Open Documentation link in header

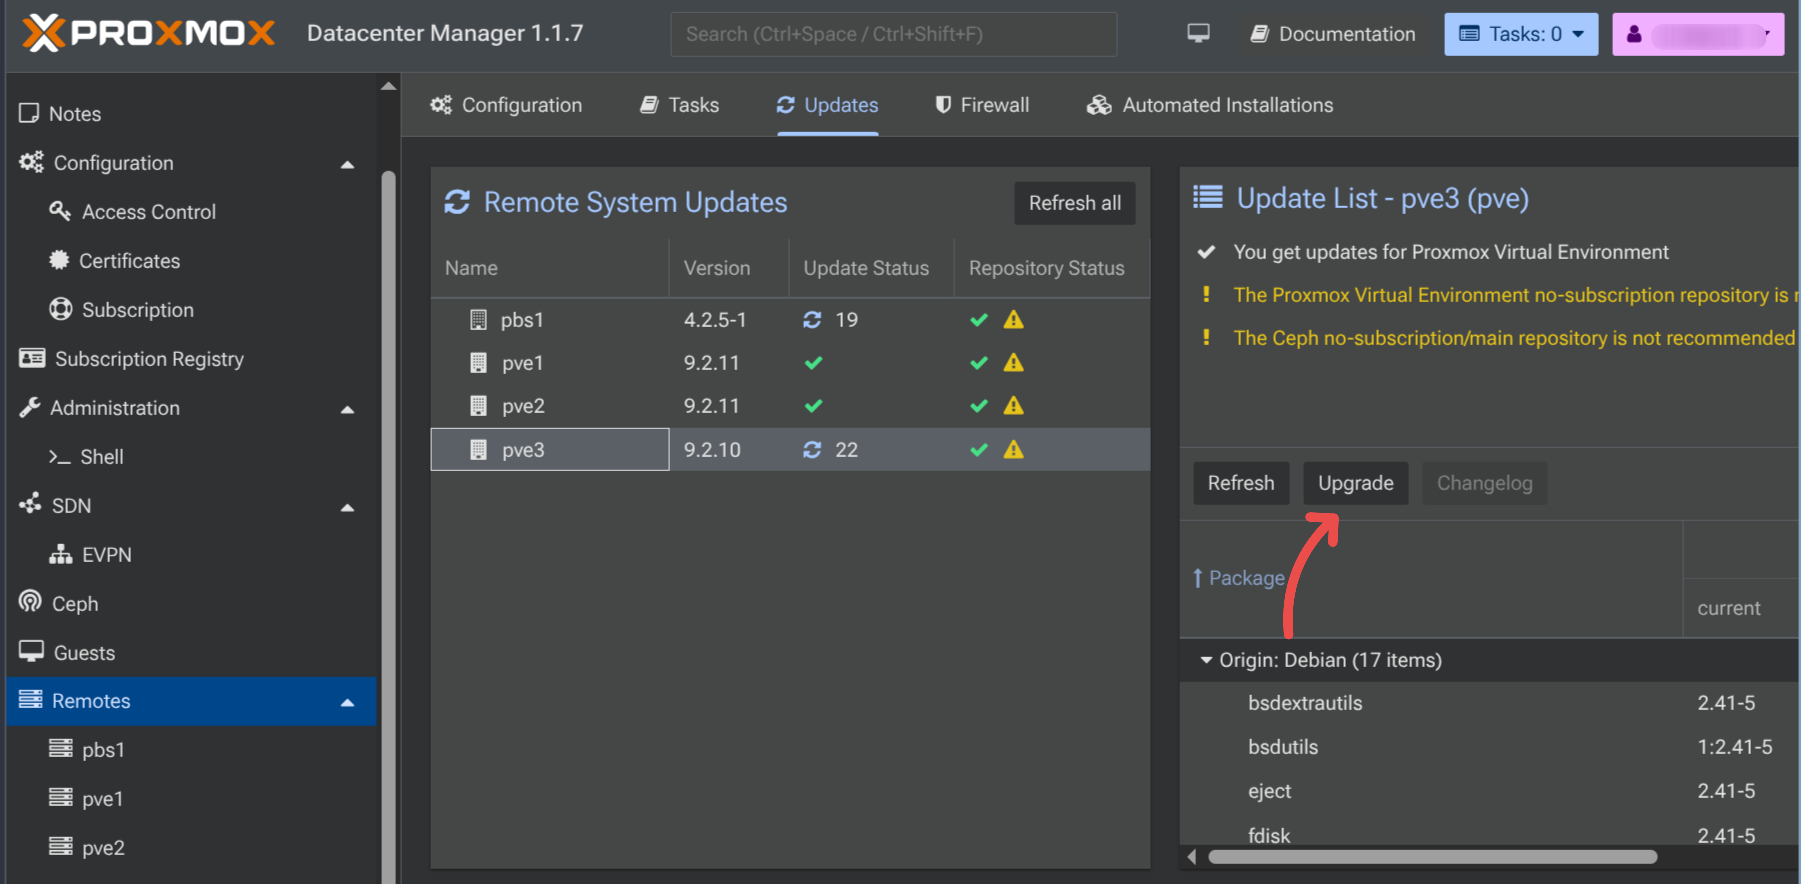(x=1333, y=34)
